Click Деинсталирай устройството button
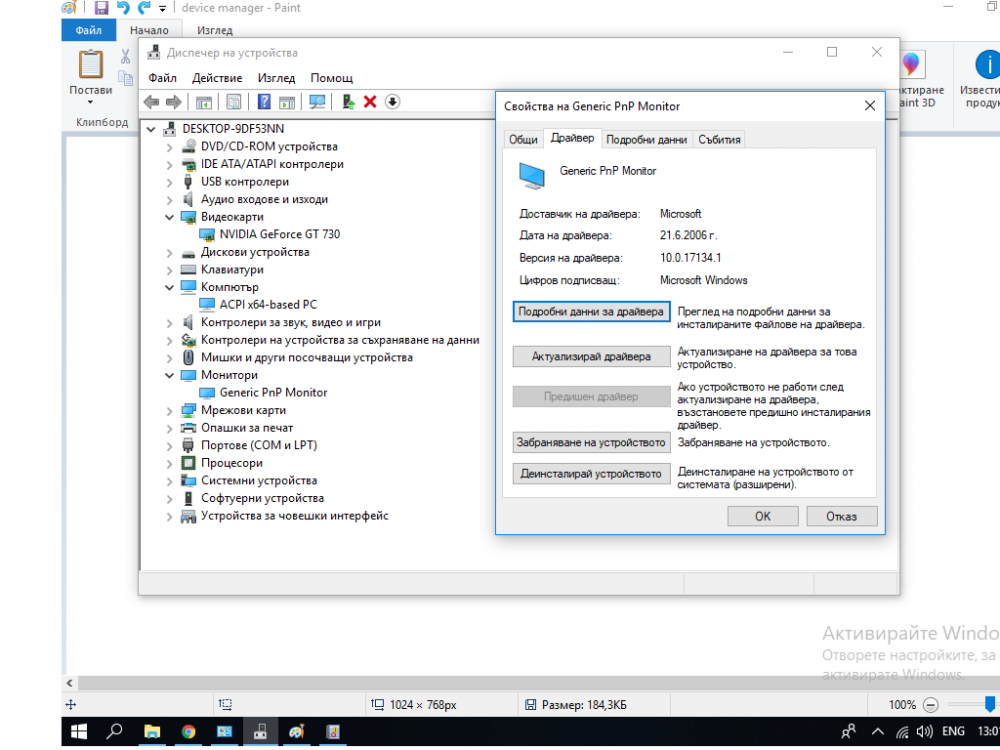1000x750 pixels. [x=591, y=474]
